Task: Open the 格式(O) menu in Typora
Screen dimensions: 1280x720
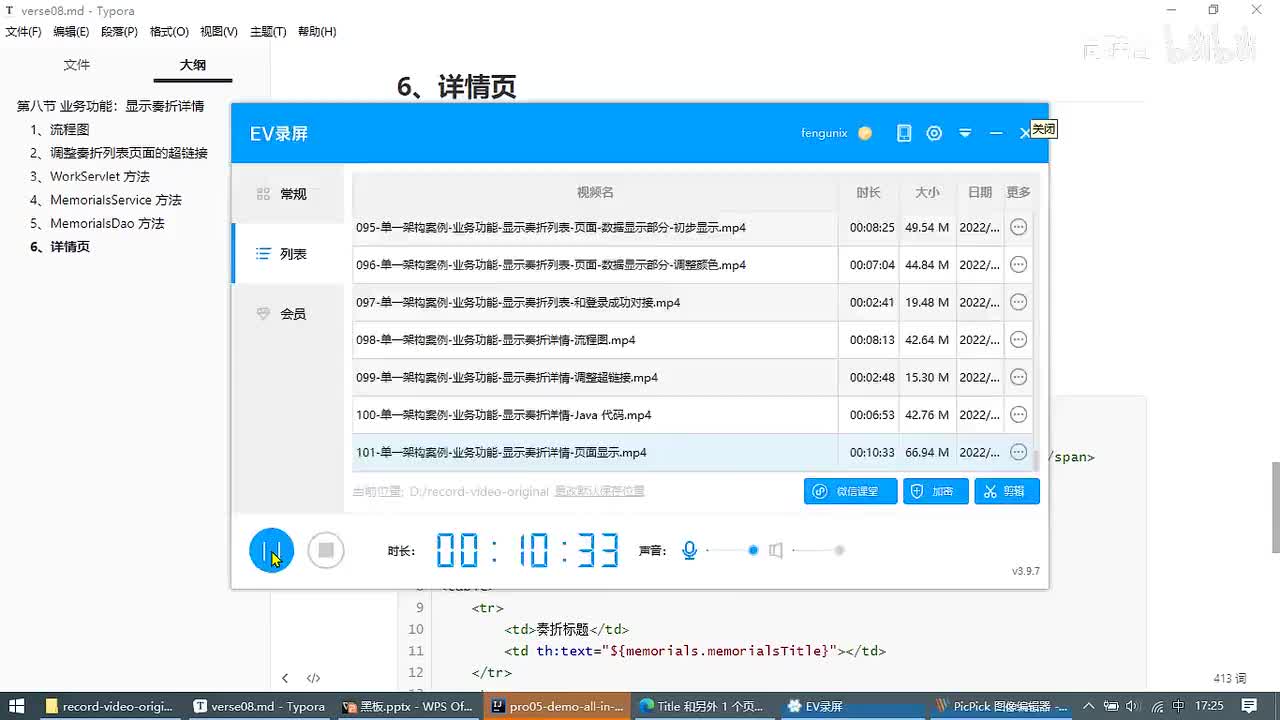Action: (x=169, y=32)
